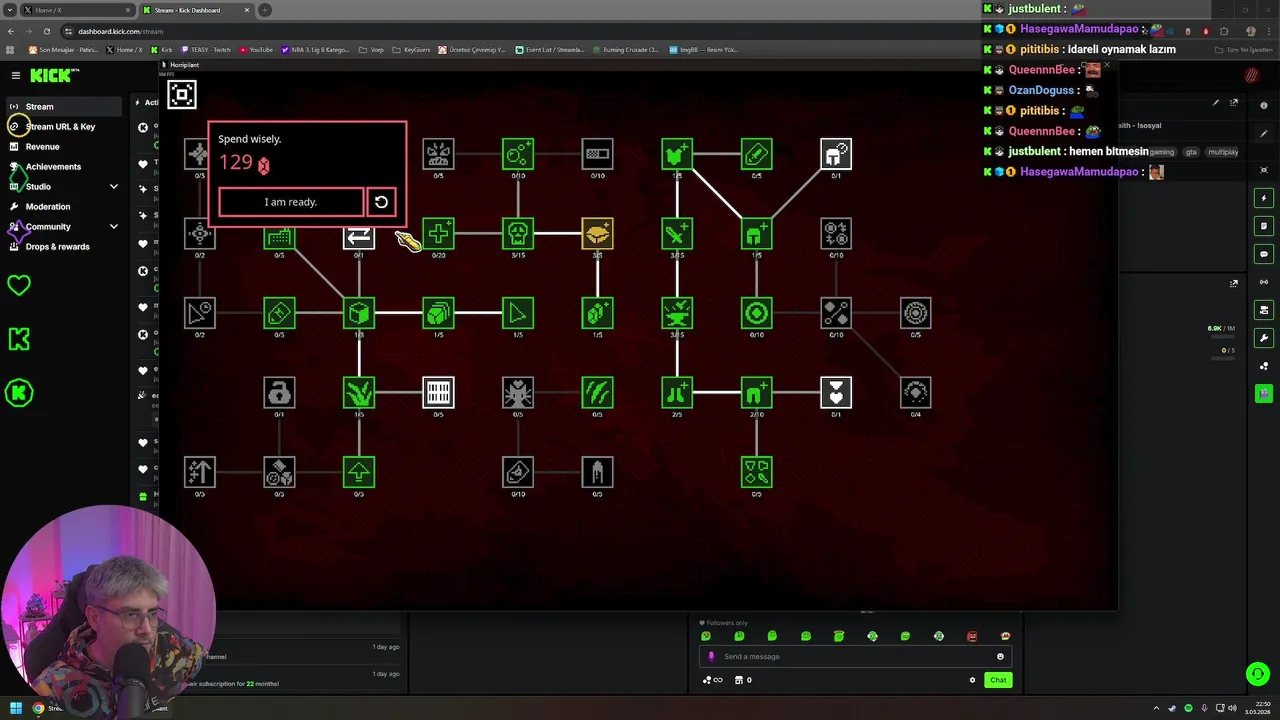Click the white helmet question-mark node
Image resolution: width=1280 pixels, height=720 pixels.
[836, 154]
